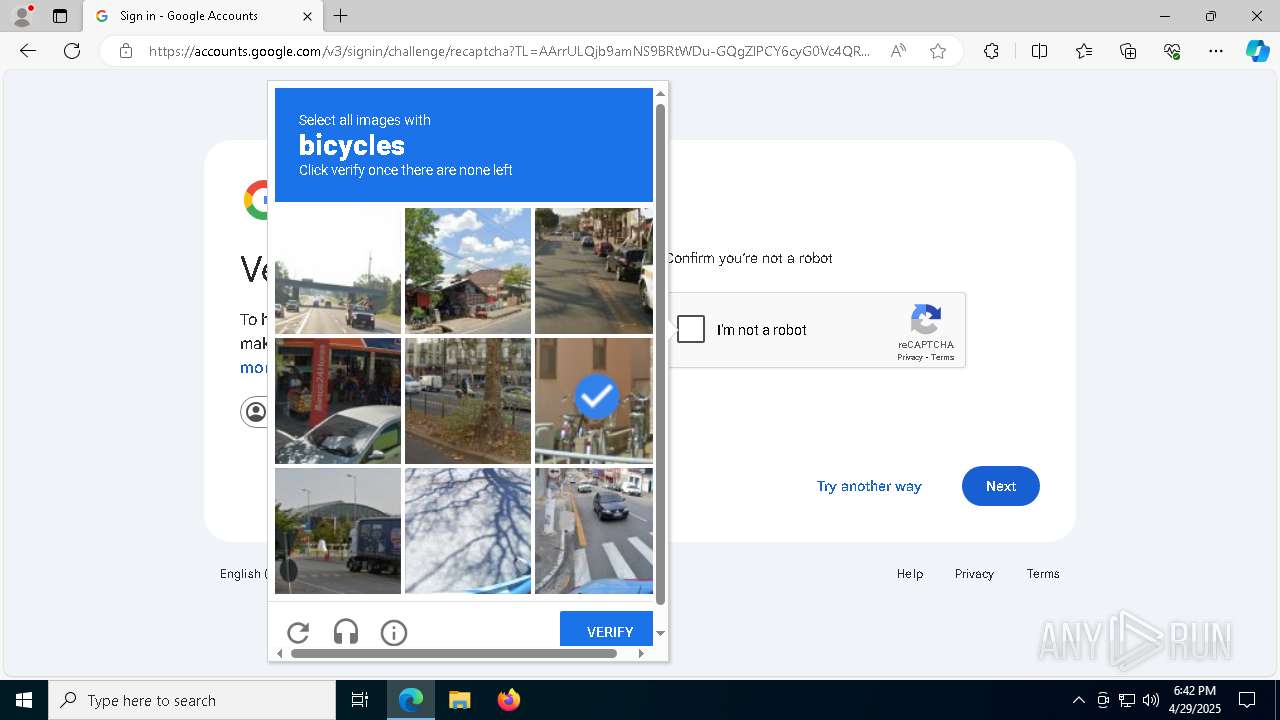
Task: Check the I'm not a robot box
Action: [691, 329]
